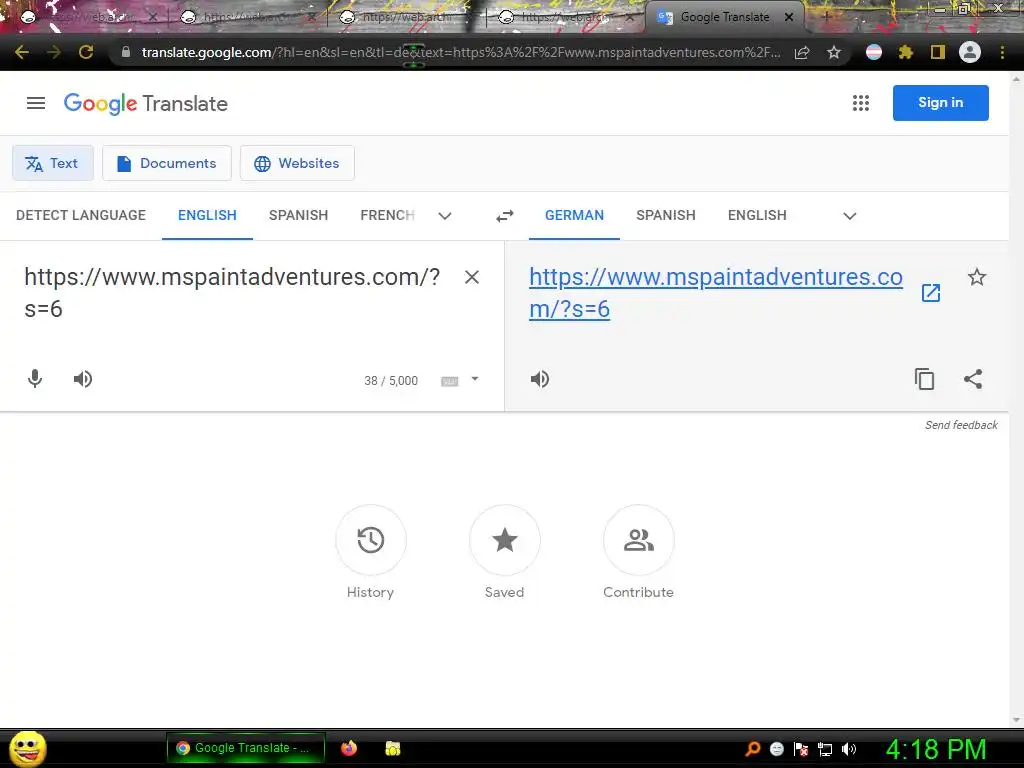Select English as the source language
The height and width of the screenshot is (768, 1024).
point(207,216)
